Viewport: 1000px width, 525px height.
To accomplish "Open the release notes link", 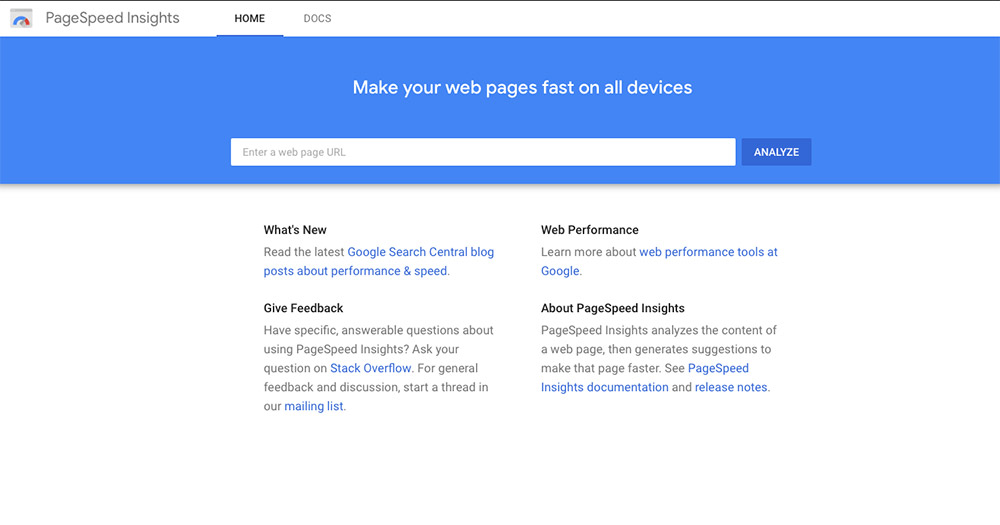I will [x=731, y=387].
